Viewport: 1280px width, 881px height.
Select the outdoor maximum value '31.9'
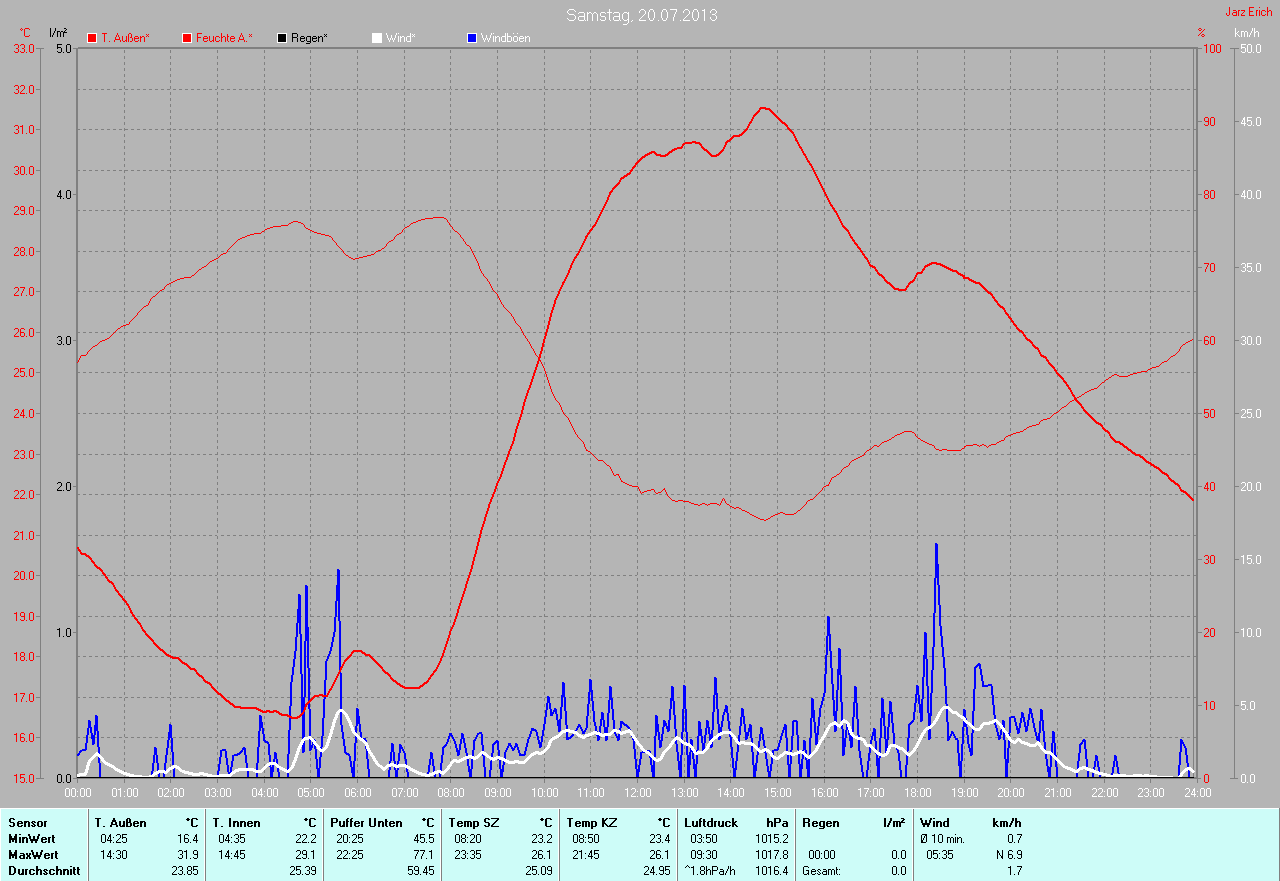[188, 855]
